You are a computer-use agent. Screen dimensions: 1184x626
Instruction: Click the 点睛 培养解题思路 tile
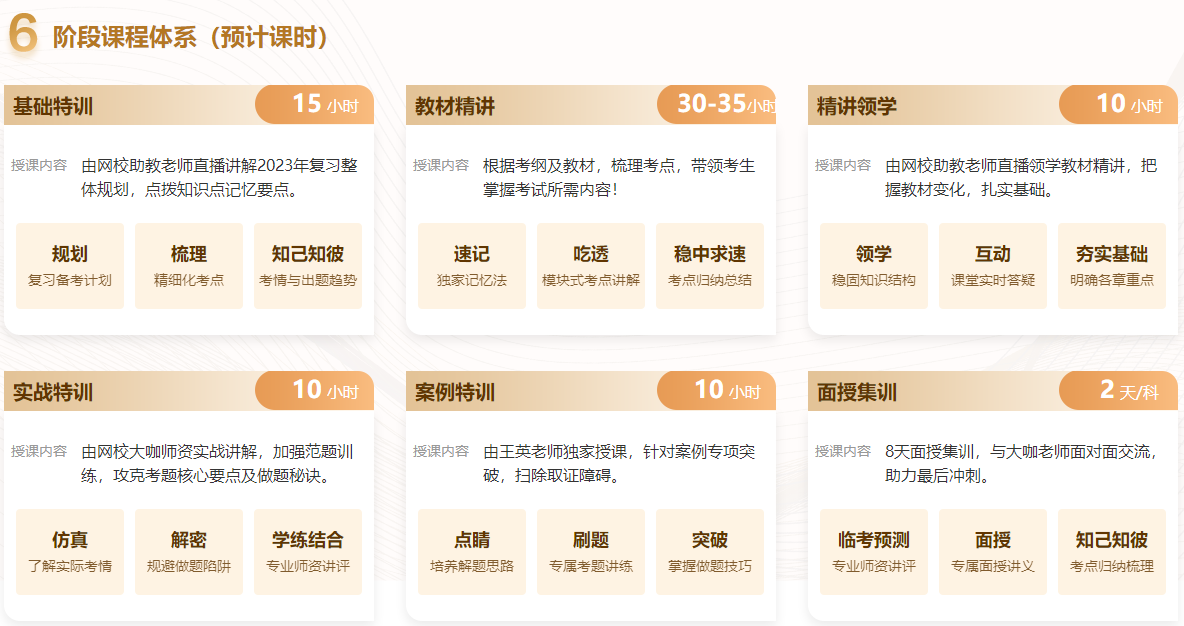click(x=472, y=552)
